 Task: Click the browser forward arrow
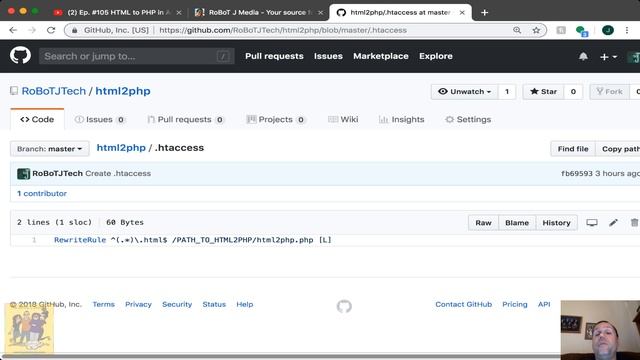[32, 30]
